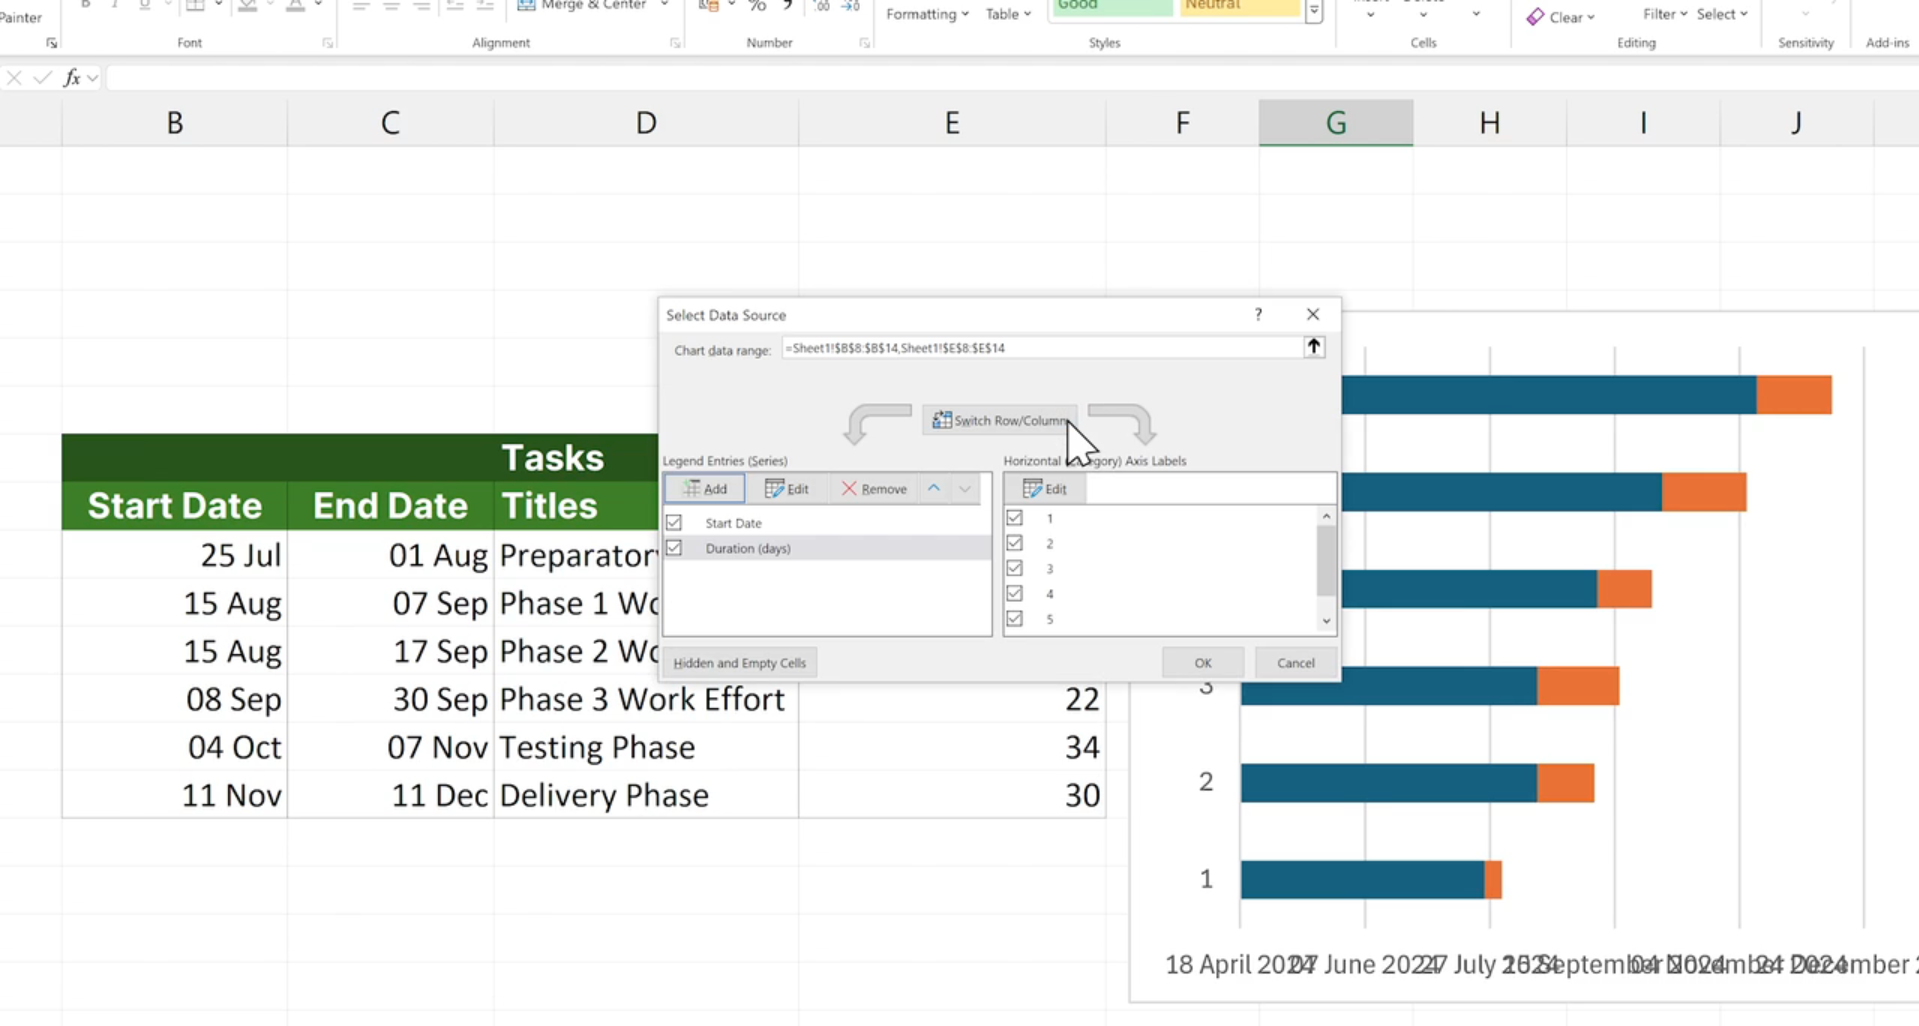Click the Insert Function fx icon
Viewport: 1919px width, 1026px height.
[x=72, y=78]
